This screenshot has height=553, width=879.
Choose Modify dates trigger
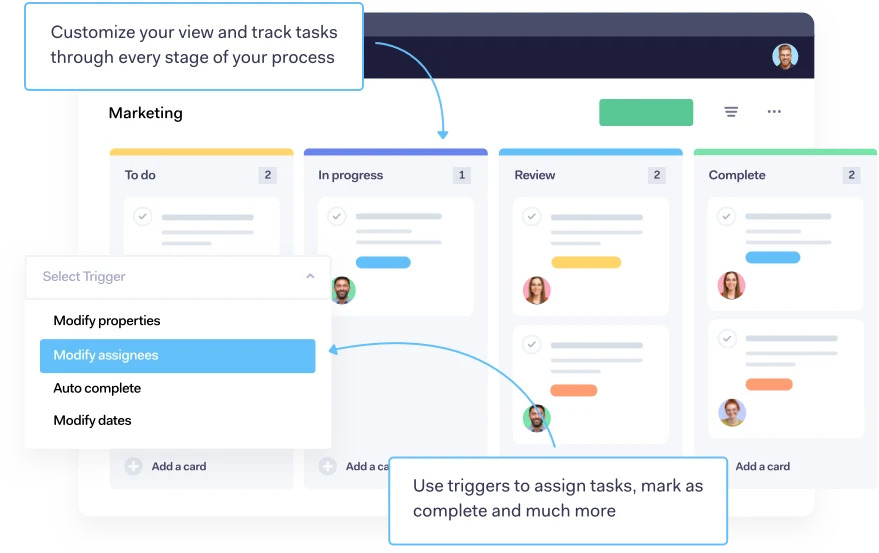(92, 421)
